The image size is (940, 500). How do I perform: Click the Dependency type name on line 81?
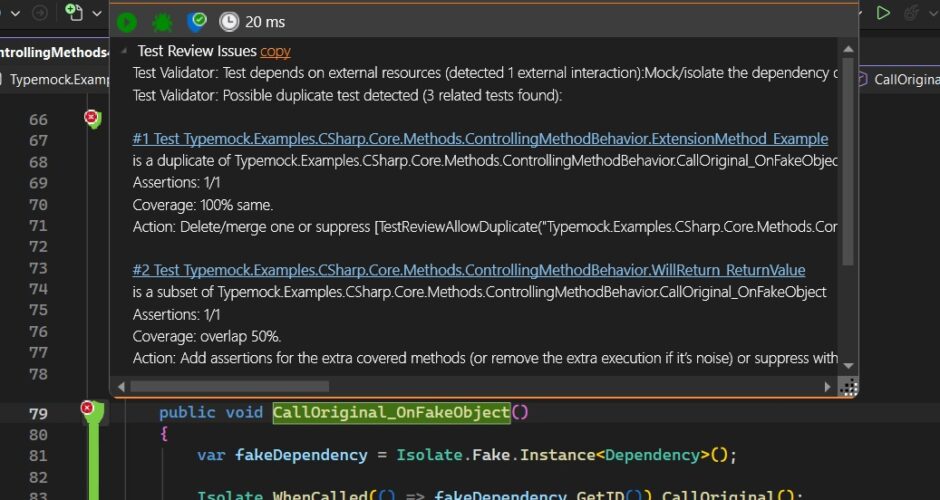point(652,455)
